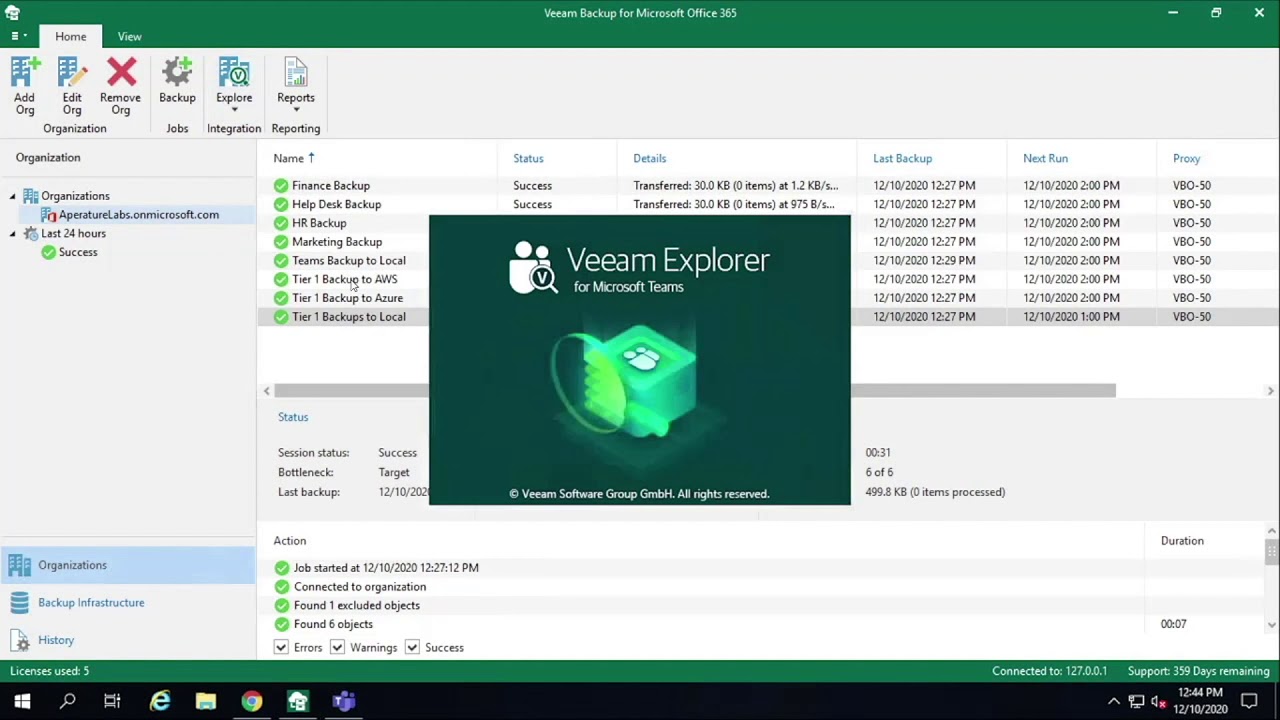Sort by the Status column header
The image size is (1280, 720).
(x=528, y=158)
